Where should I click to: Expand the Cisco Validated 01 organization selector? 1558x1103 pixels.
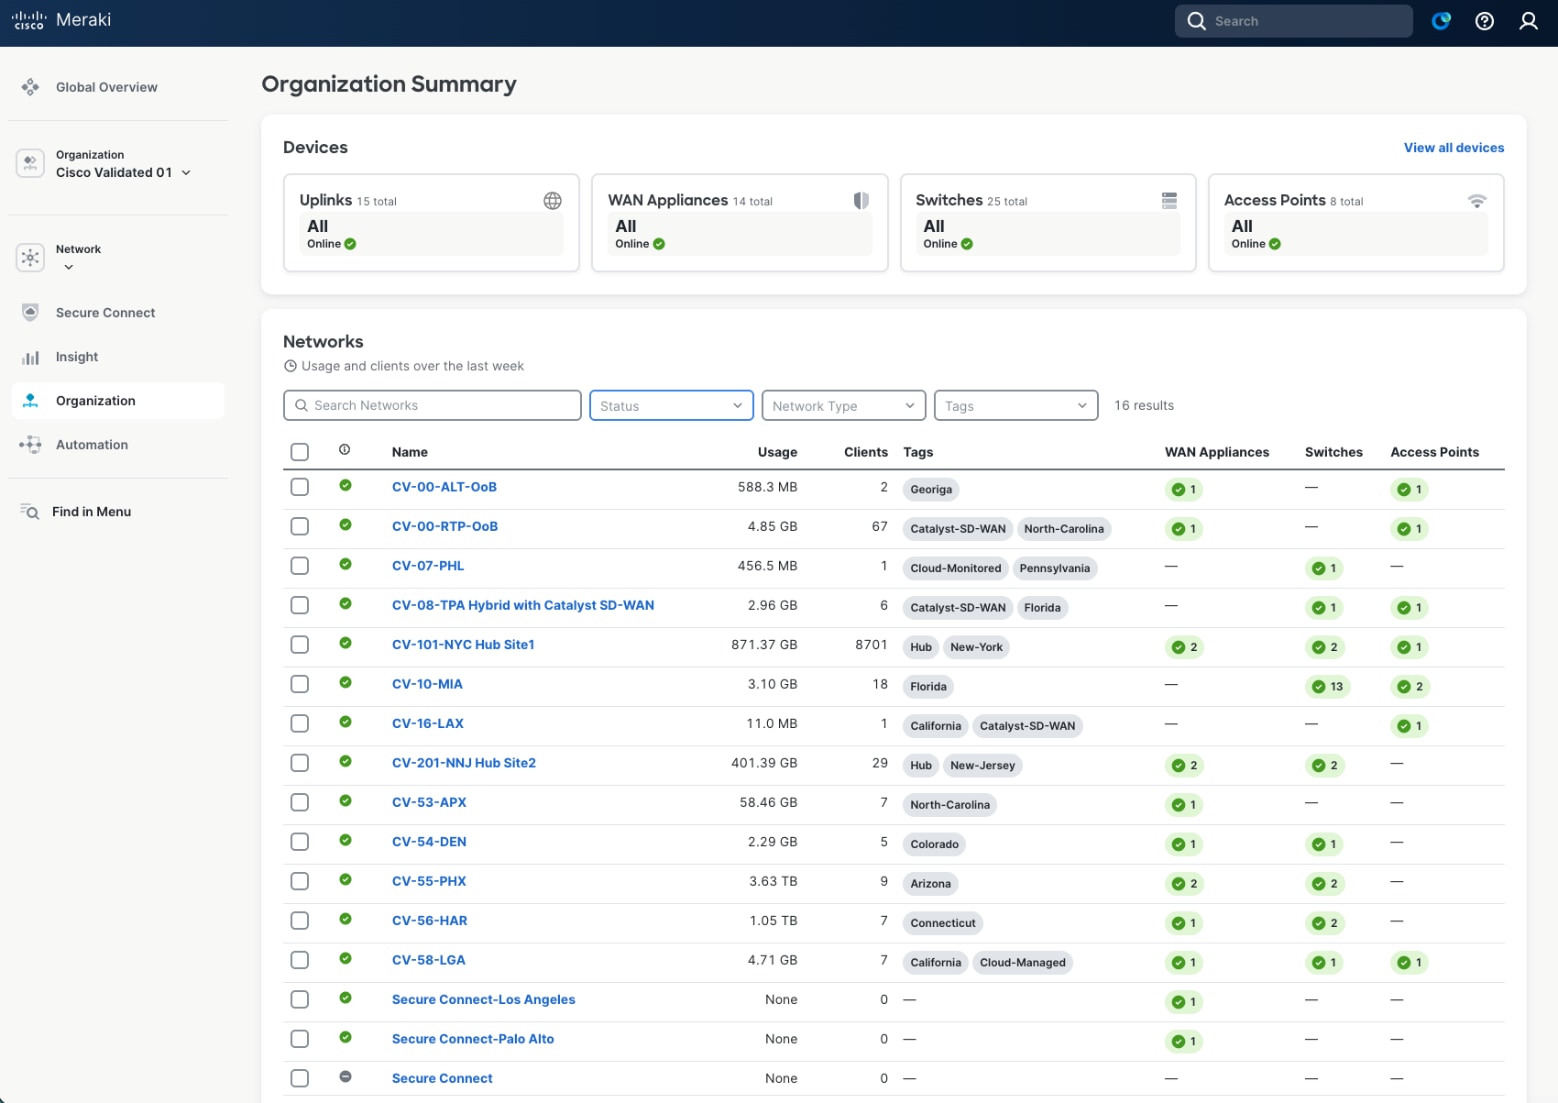pyautogui.click(x=186, y=173)
